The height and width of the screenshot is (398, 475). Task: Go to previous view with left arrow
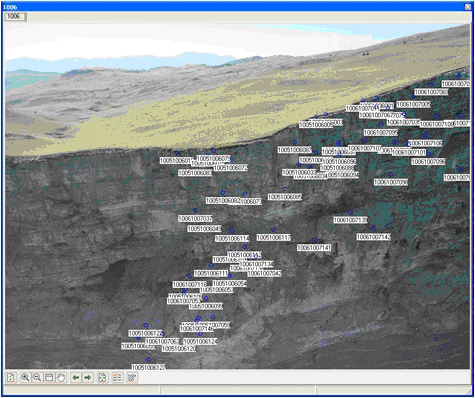[x=76, y=378]
